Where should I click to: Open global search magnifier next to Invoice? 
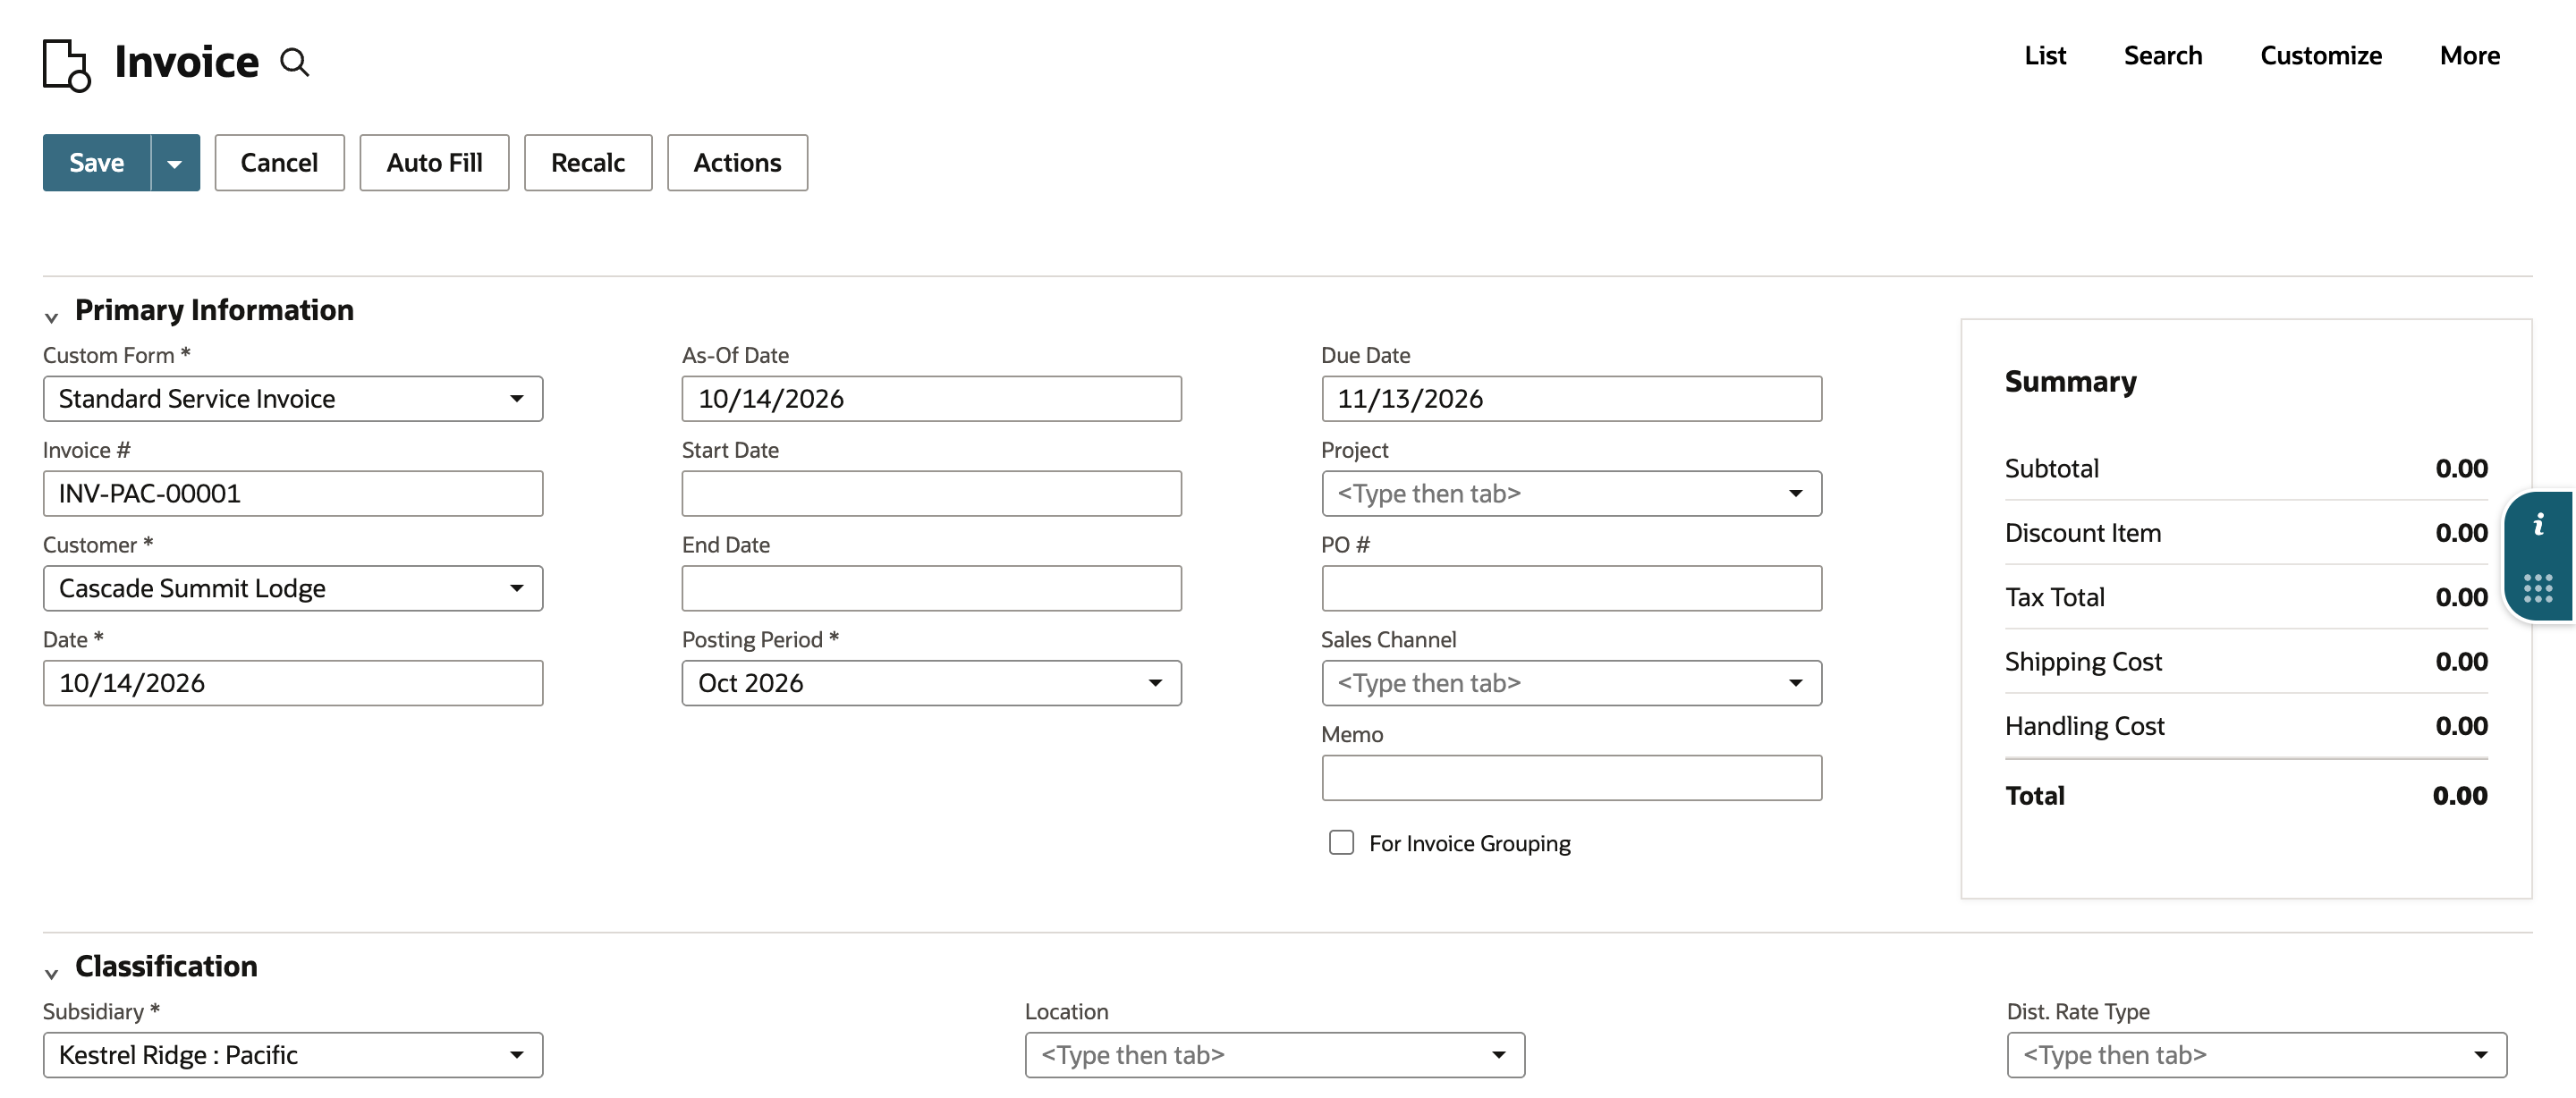click(294, 62)
